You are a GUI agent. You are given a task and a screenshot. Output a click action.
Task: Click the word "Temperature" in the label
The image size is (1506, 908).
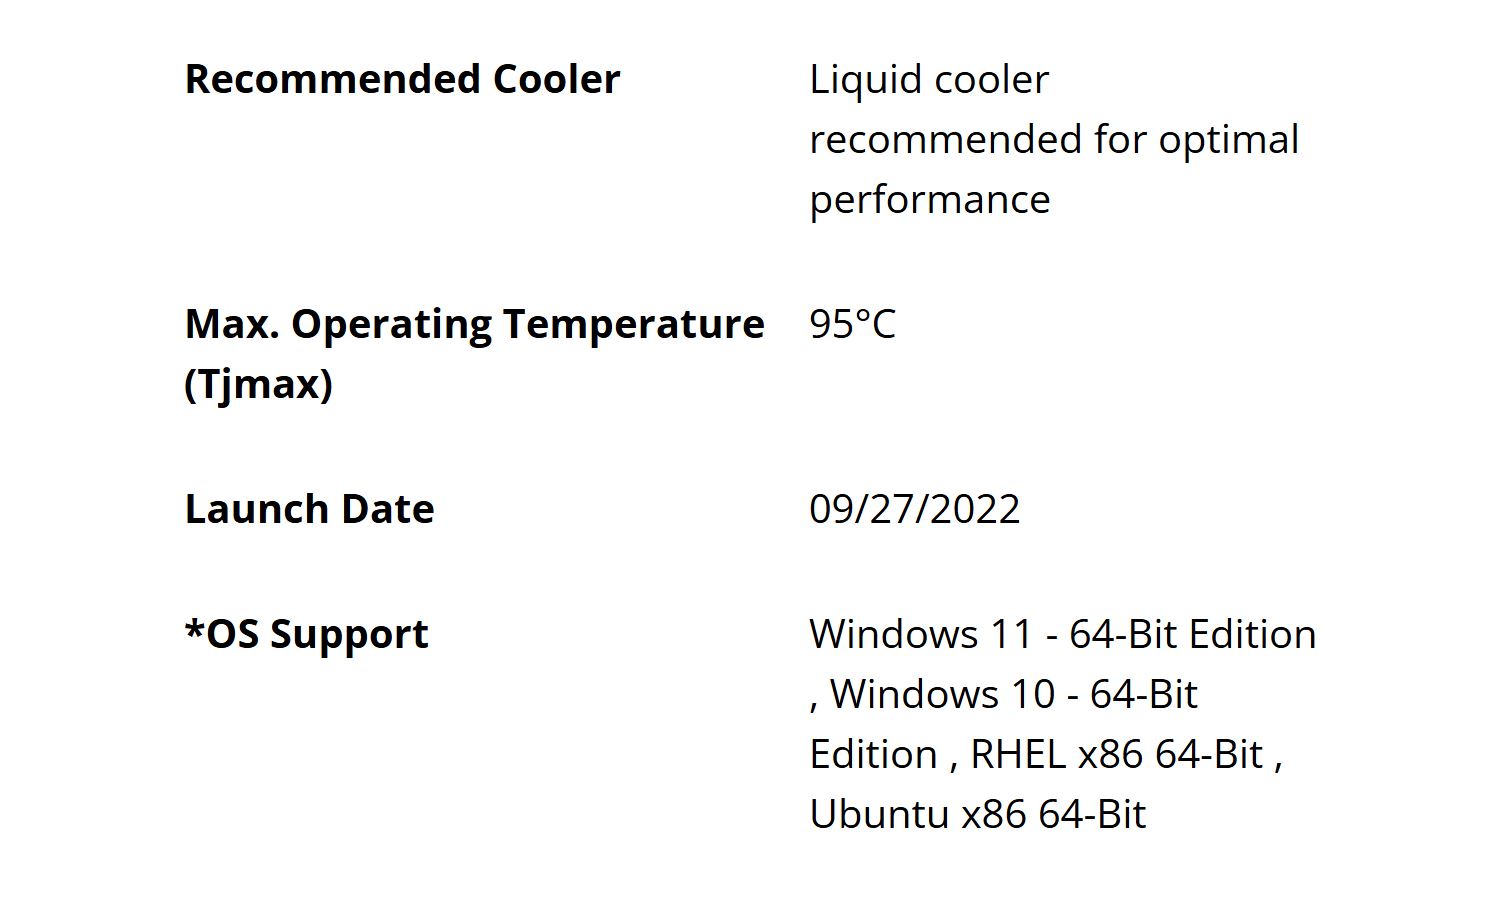(633, 324)
